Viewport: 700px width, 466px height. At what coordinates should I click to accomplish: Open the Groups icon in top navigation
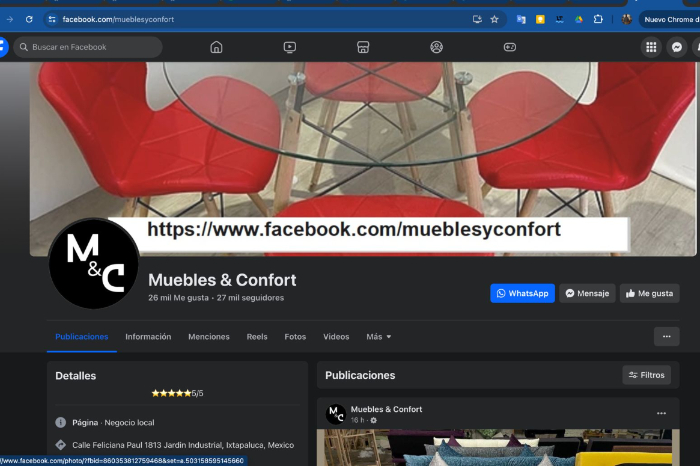click(x=436, y=47)
